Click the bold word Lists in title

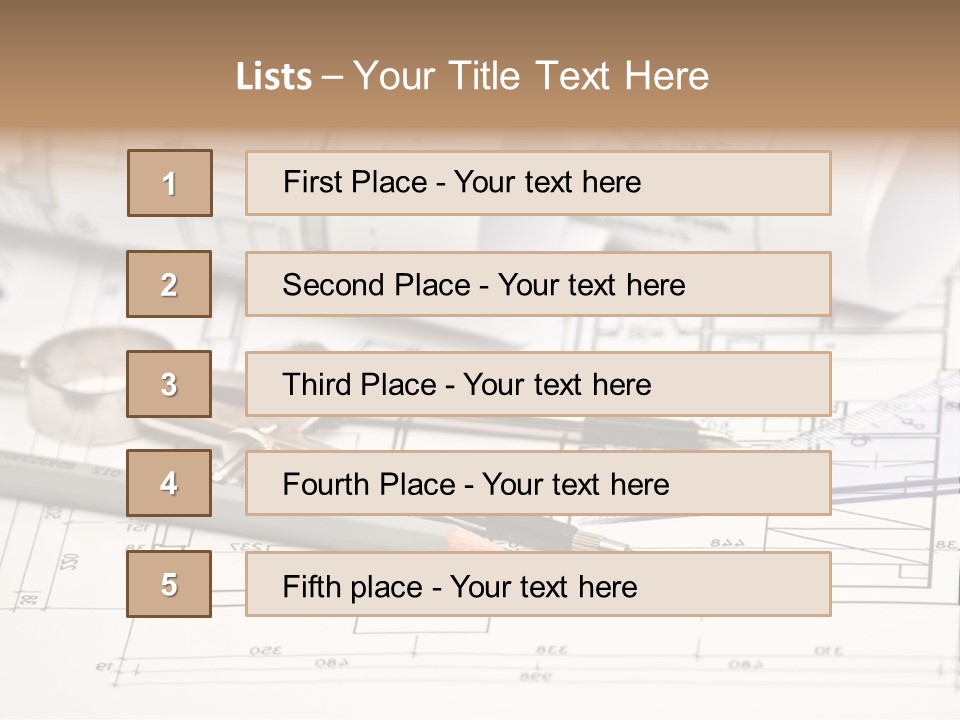click(274, 76)
